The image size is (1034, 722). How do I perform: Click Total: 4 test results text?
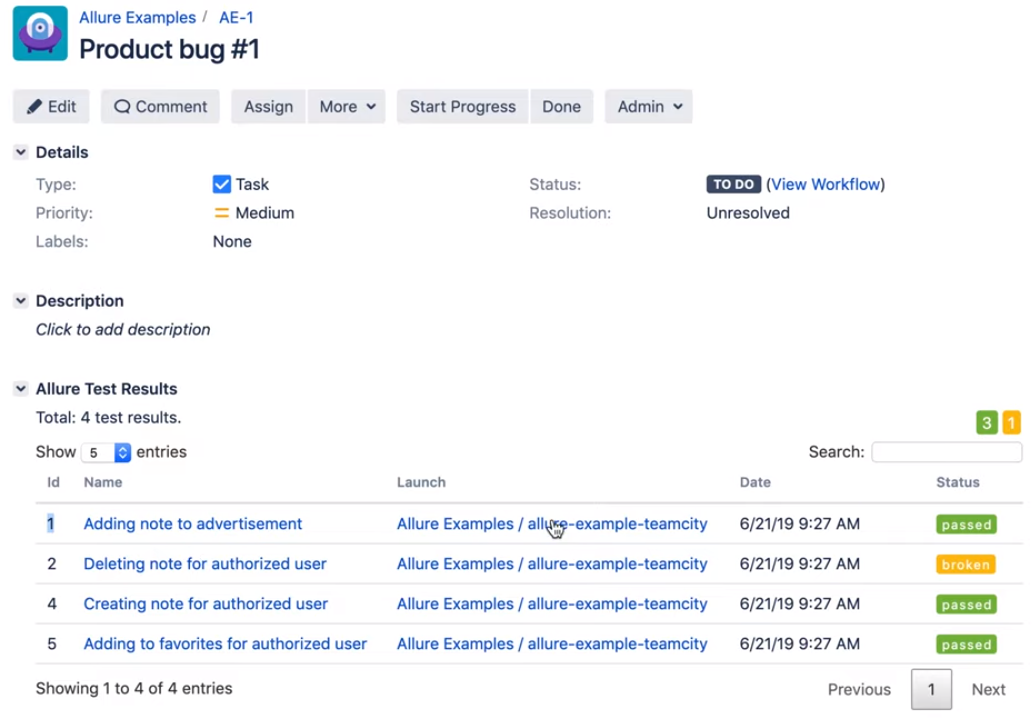tap(108, 418)
